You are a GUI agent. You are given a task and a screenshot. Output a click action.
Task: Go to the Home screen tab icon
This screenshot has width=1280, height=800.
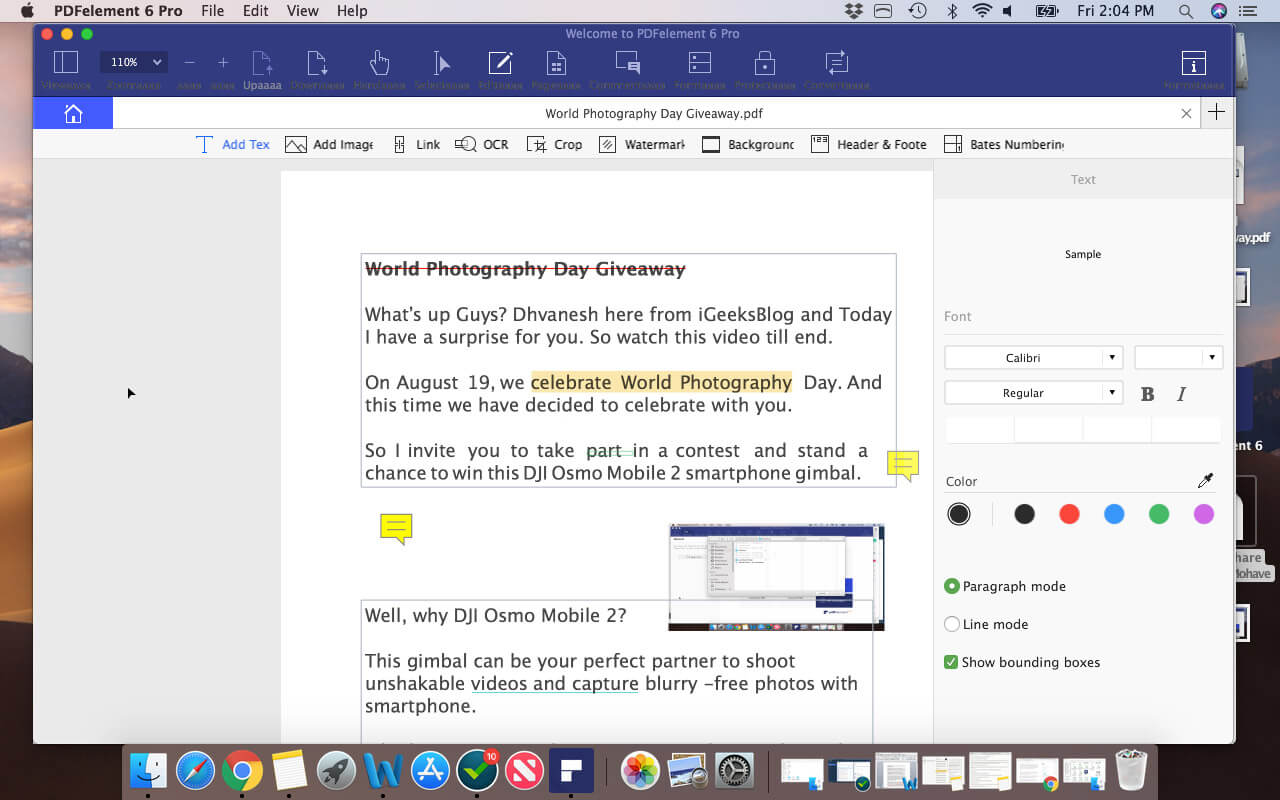click(x=73, y=113)
